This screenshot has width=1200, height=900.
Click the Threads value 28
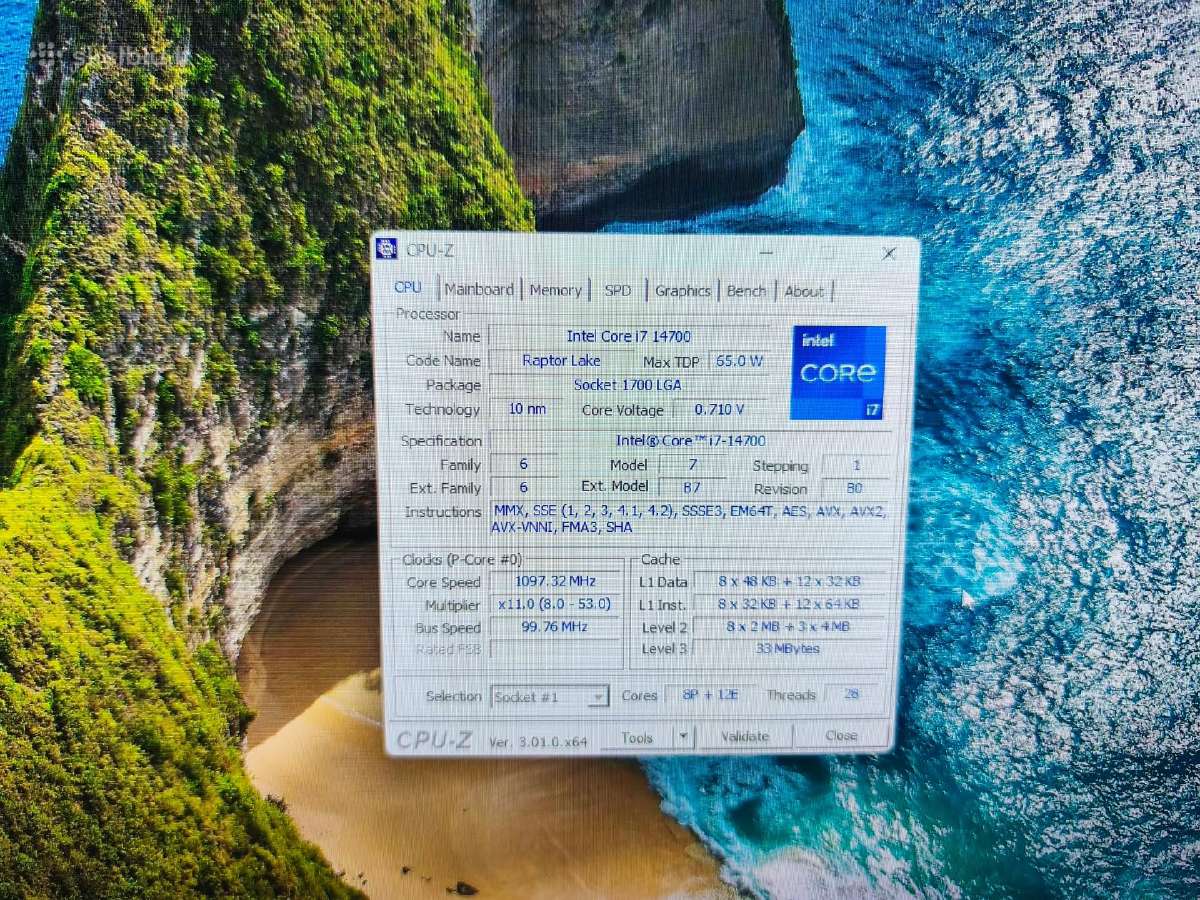point(852,694)
